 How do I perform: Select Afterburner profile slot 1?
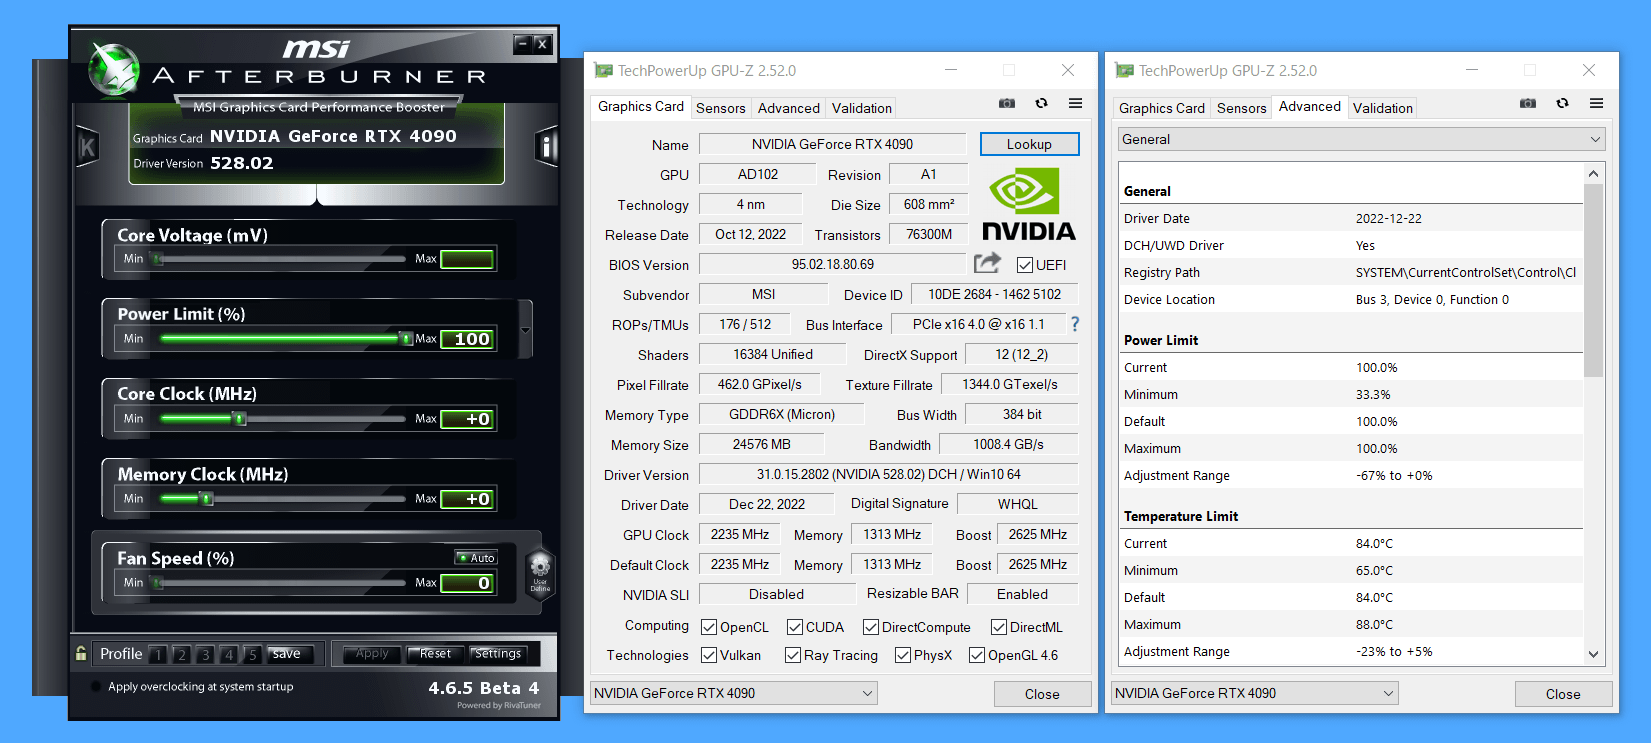pos(158,654)
